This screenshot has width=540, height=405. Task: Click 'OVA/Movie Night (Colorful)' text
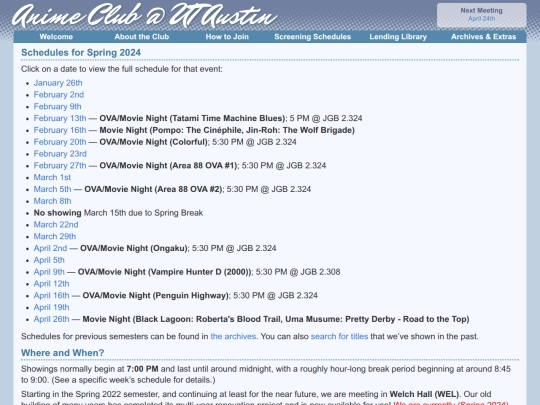153,142
